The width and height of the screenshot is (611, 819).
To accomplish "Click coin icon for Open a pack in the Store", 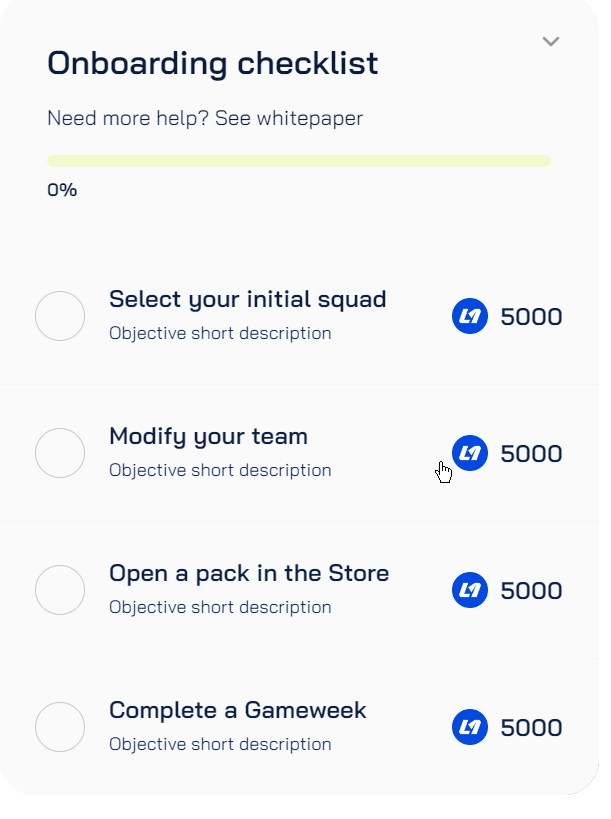I will coord(469,591).
